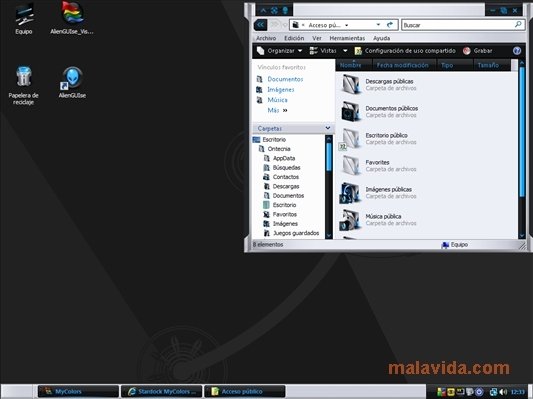
Task: Click Configuración de uso compartido toolbar button
Action: click(405, 51)
